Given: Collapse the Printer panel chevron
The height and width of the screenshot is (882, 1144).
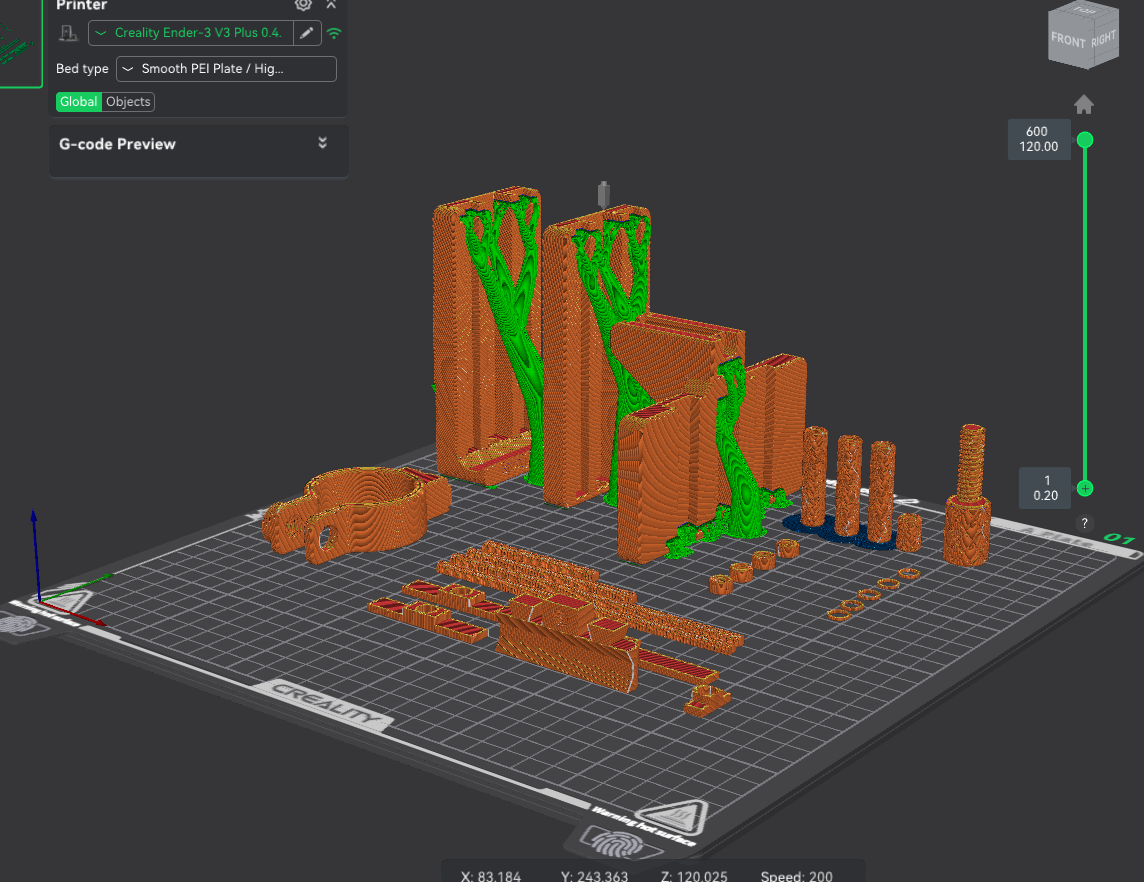Looking at the screenshot, I should 331,4.
